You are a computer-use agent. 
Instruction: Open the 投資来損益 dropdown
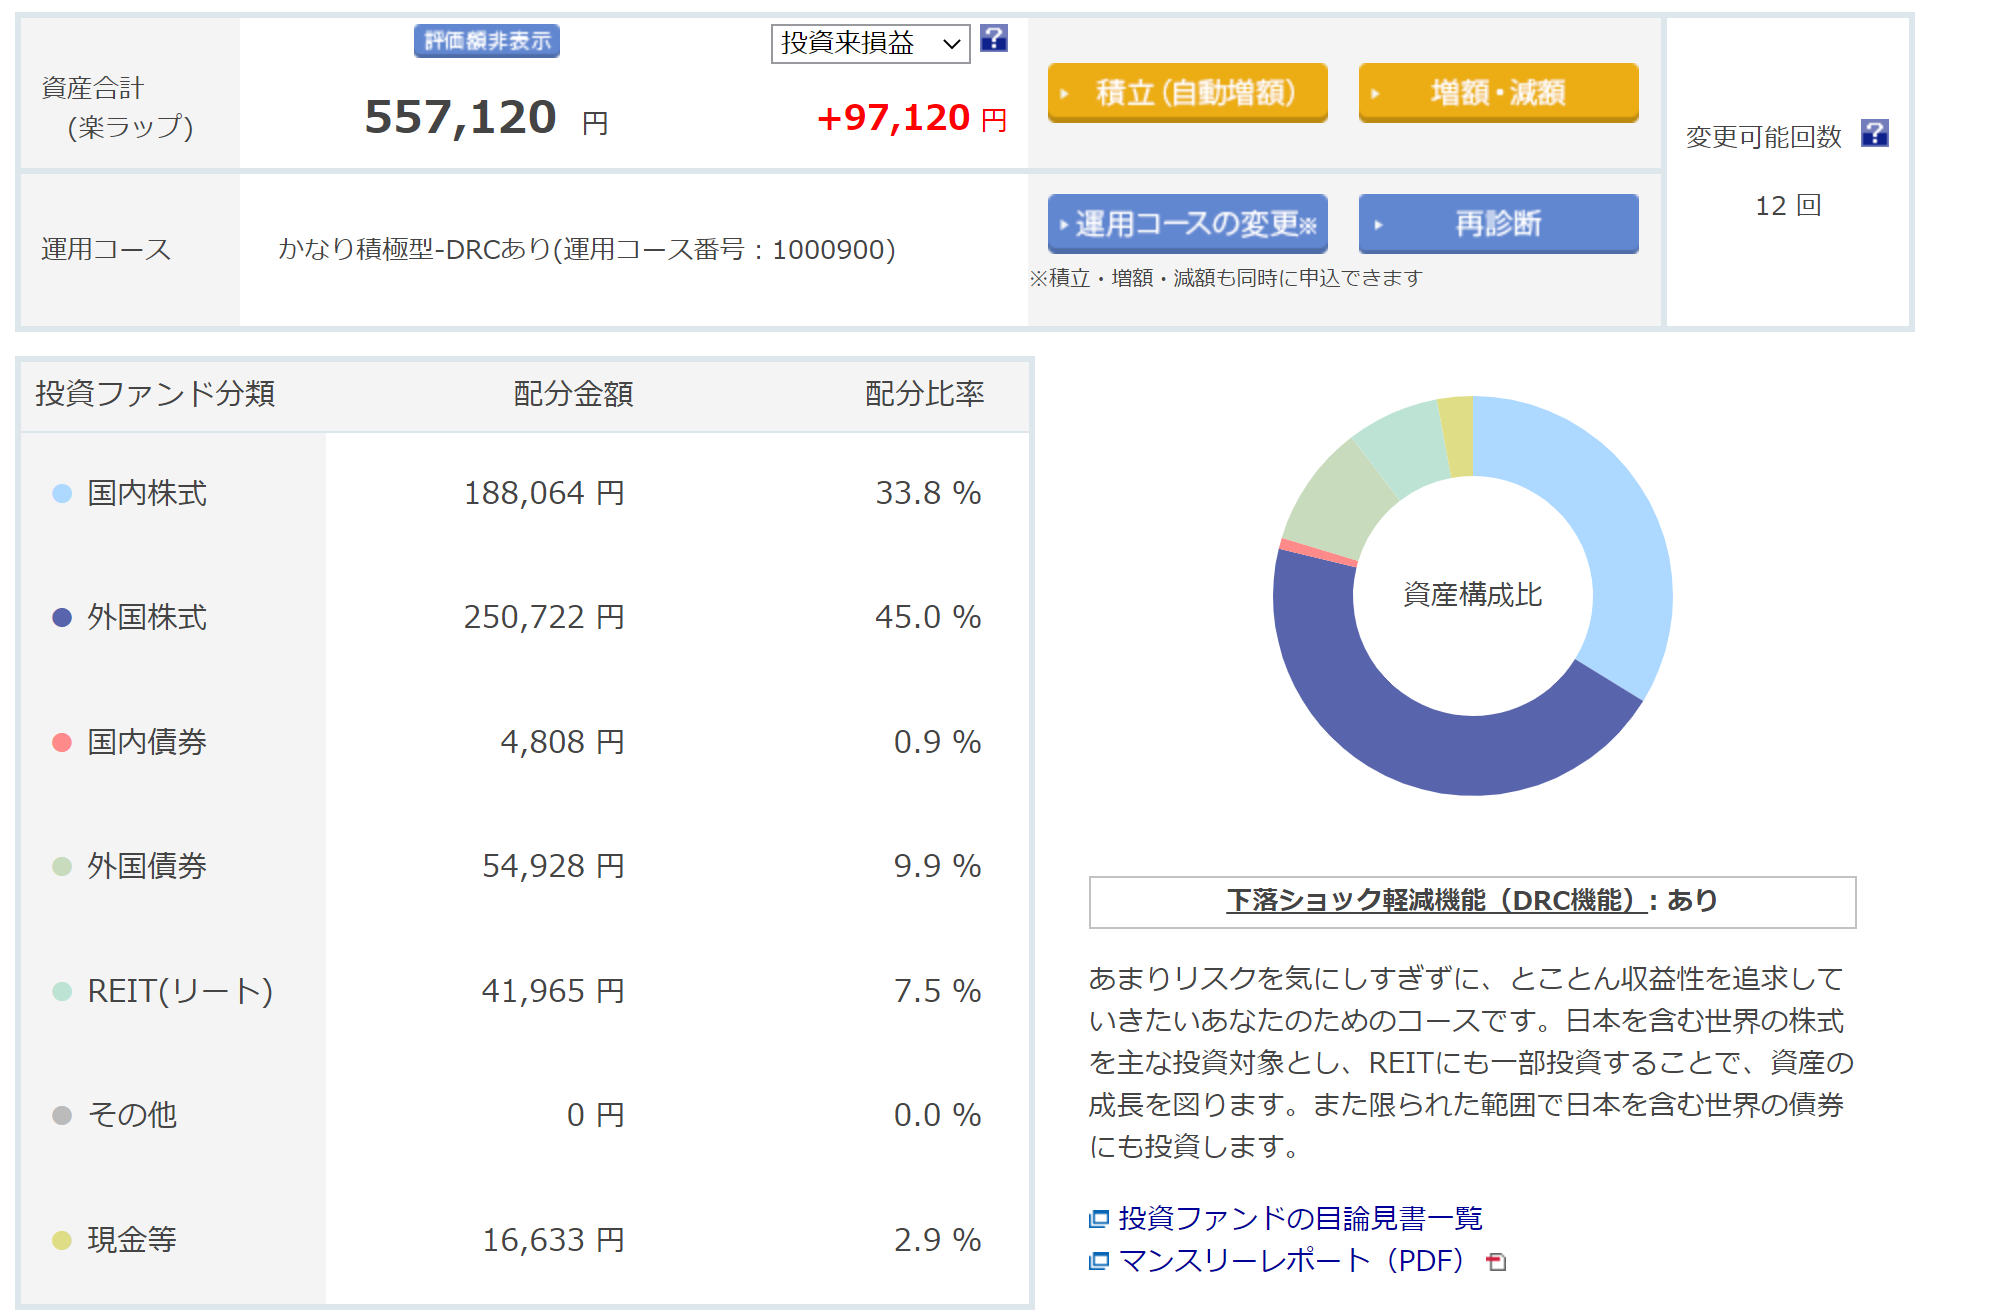[870, 43]
